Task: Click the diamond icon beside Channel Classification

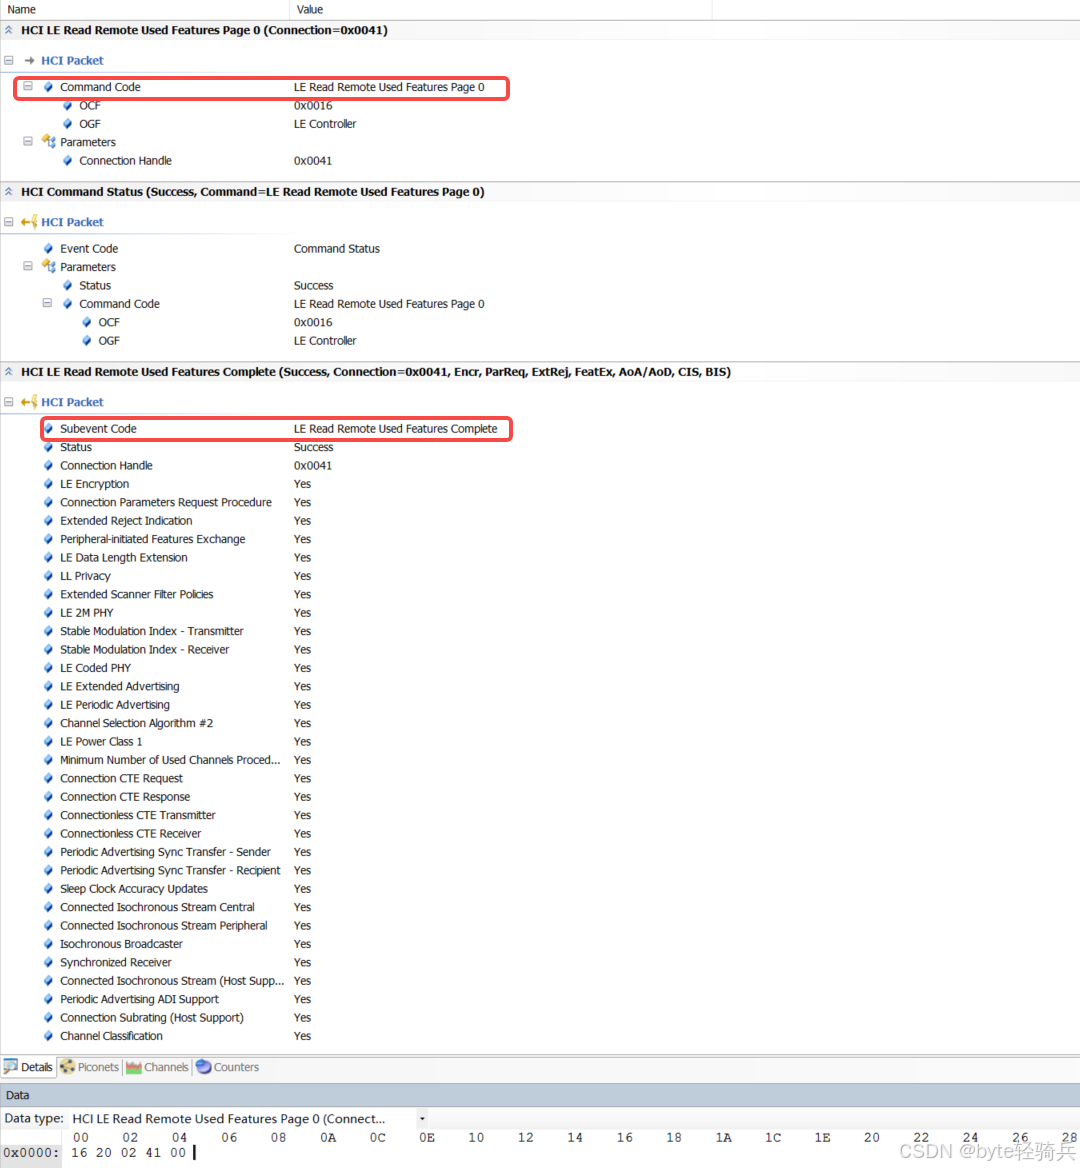Action: tap(48, 1036)
